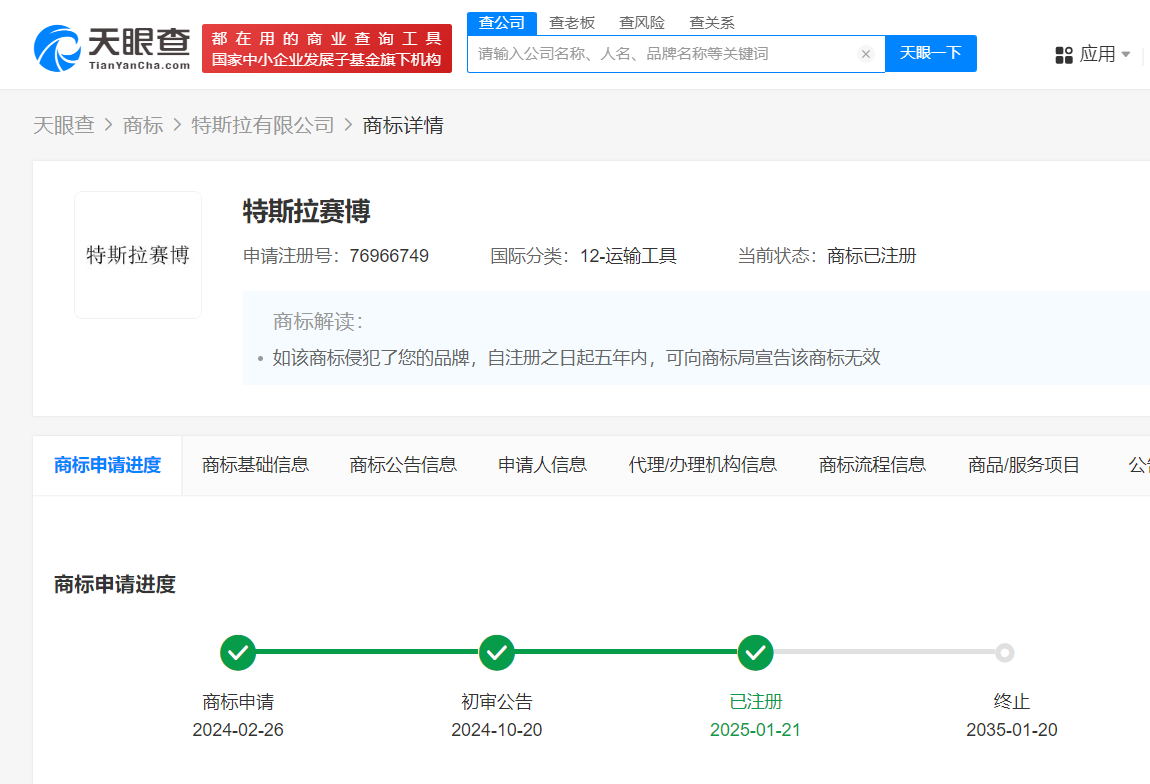The width and height of the screenshot is (1150, 784).
Task: Click the red 国家中小企业发展子基金 banner
Action: point(327,49)
